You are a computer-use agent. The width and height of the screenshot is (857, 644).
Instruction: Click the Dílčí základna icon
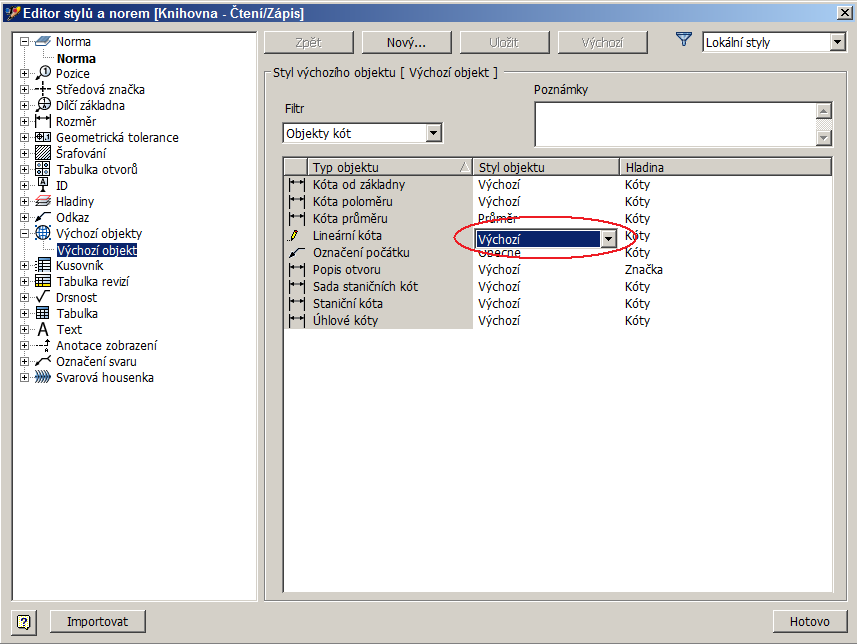(43, 106)
